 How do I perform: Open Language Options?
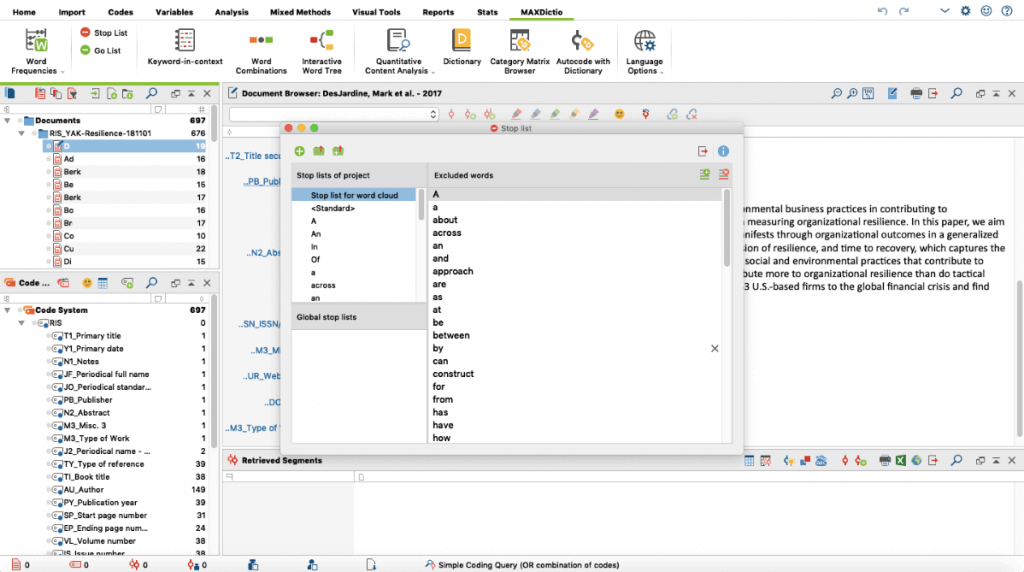(644, 51)
